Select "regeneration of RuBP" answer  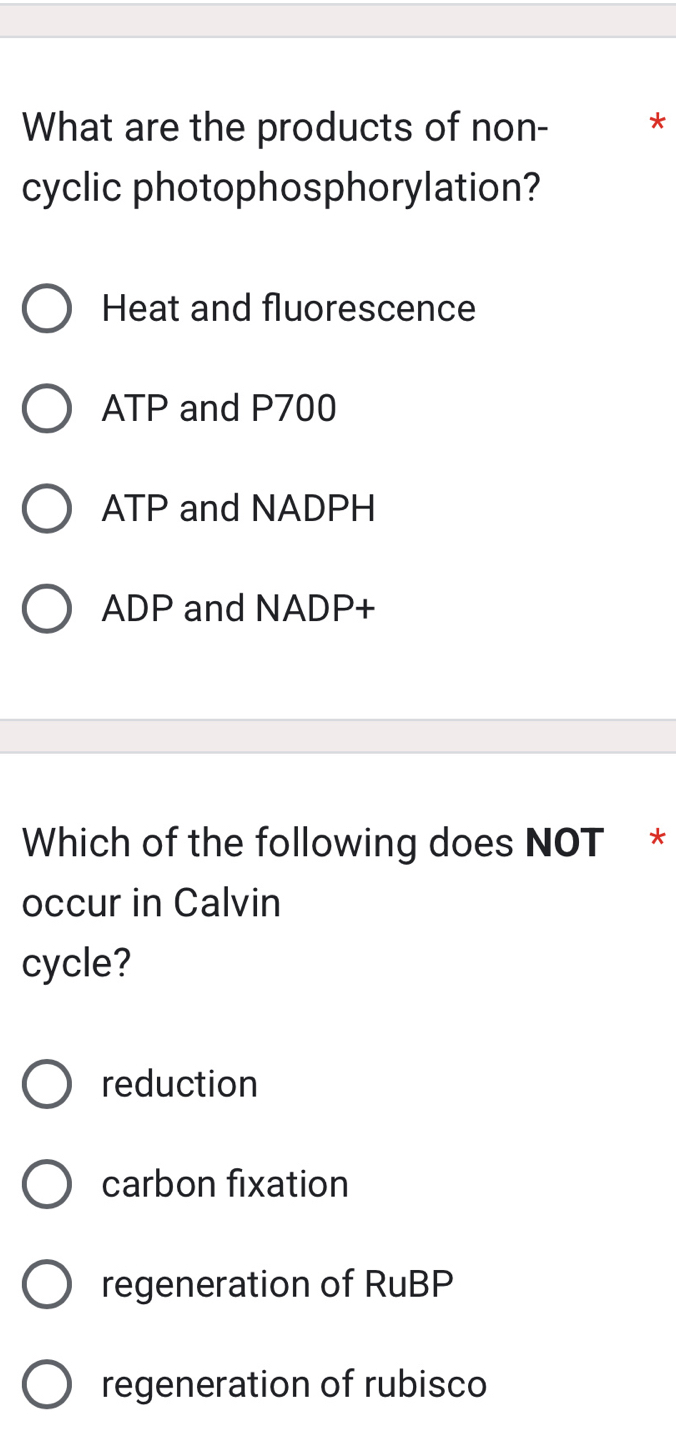click(46, 1285)
